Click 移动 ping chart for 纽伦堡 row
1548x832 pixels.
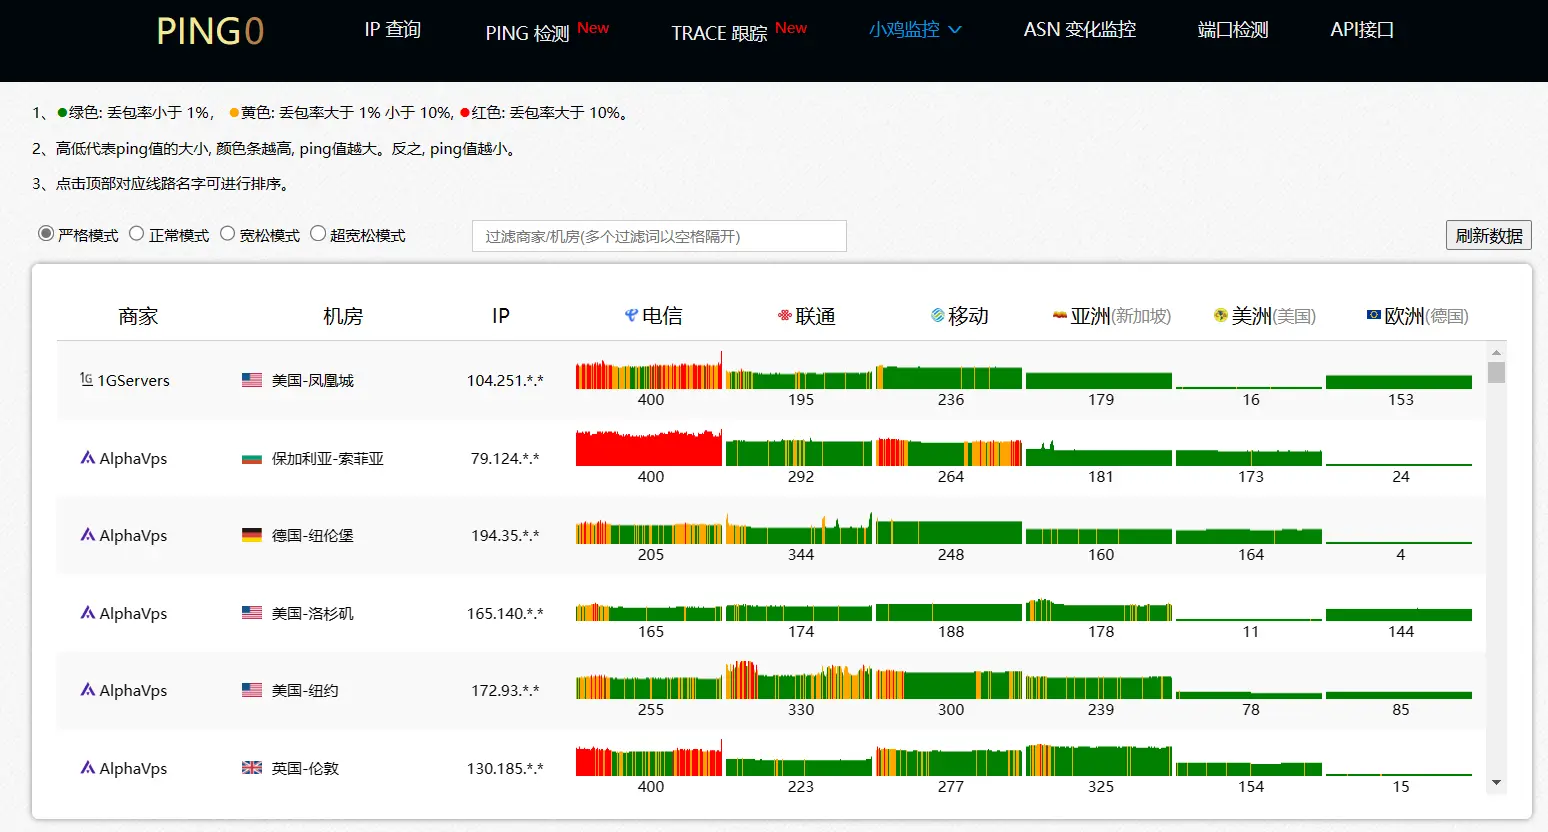(949, 531)
